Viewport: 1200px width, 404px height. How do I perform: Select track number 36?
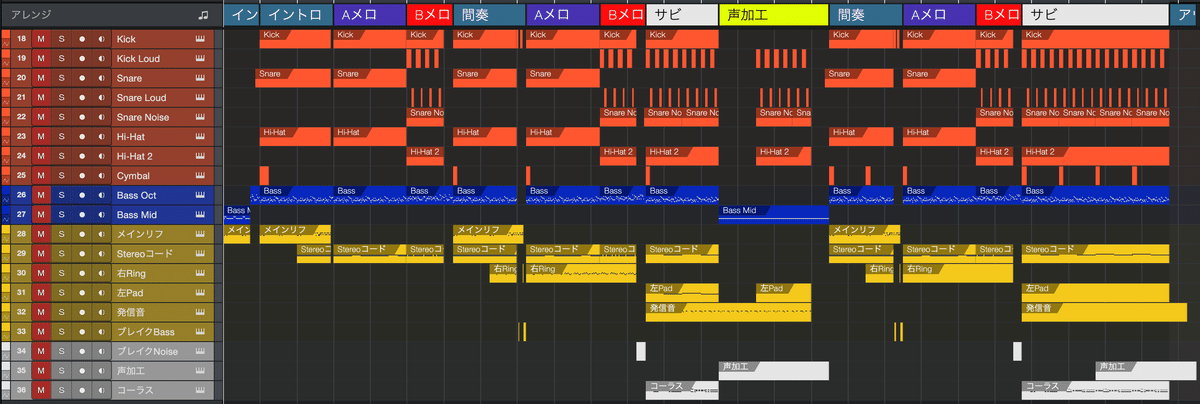21,390
